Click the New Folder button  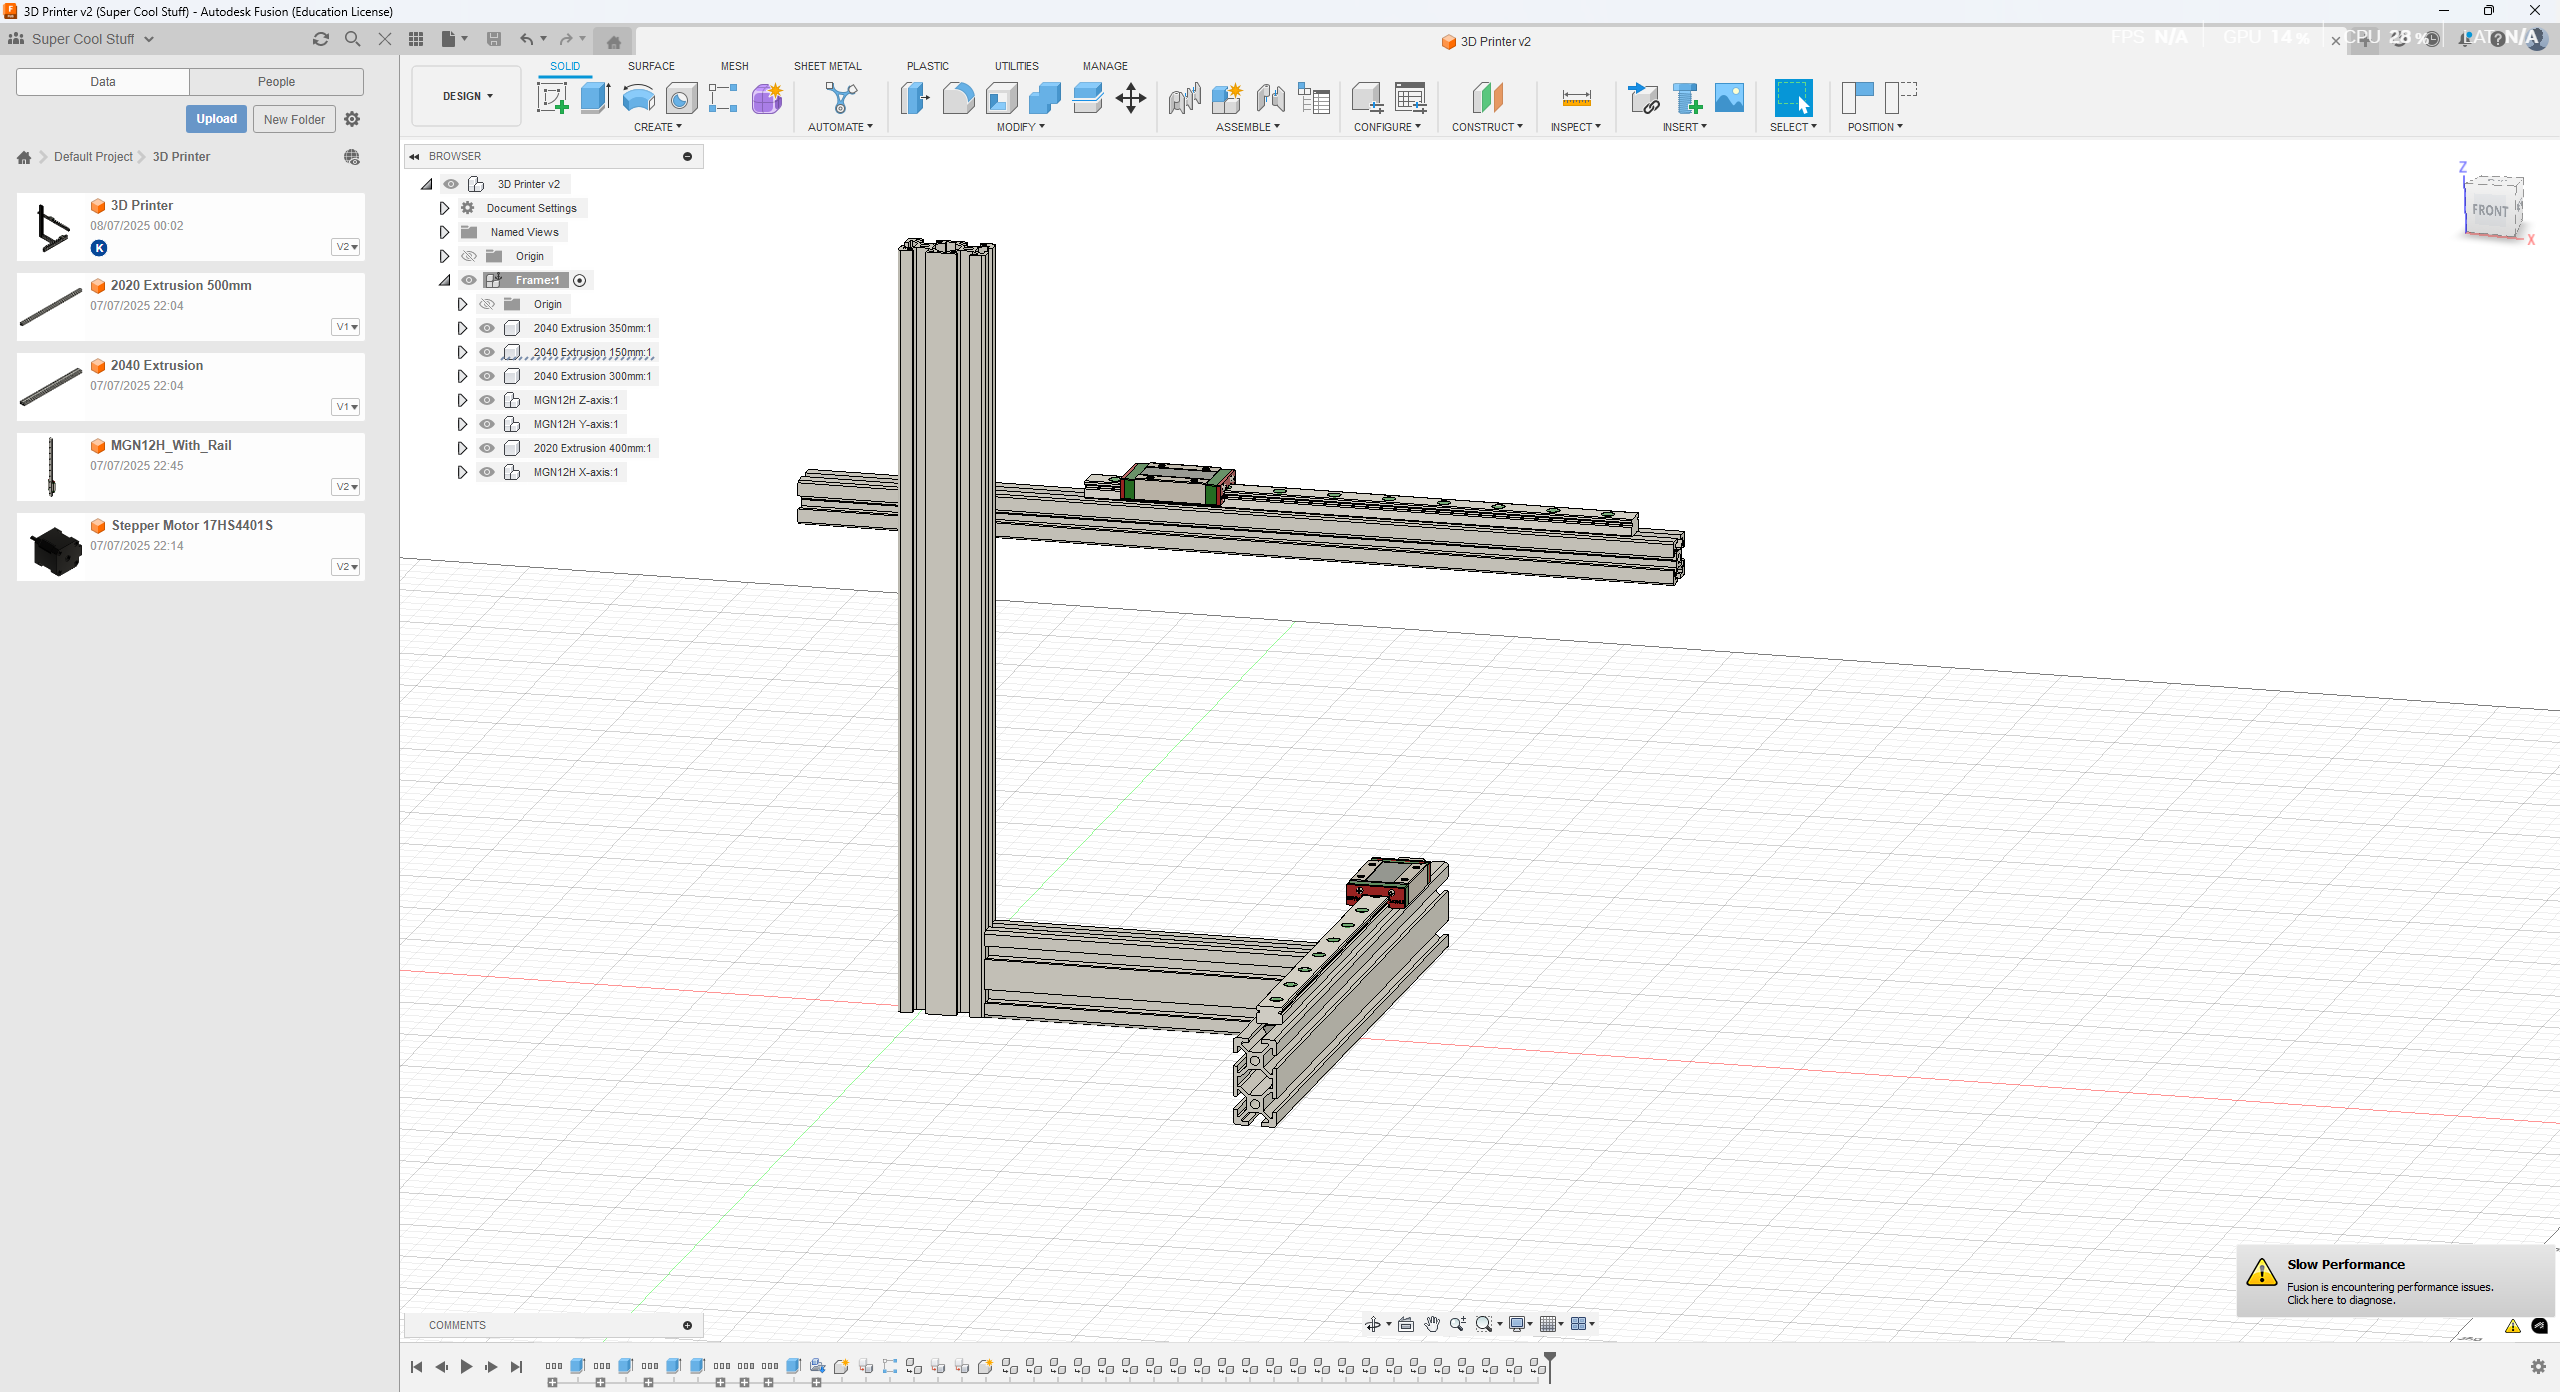[294, 119]
